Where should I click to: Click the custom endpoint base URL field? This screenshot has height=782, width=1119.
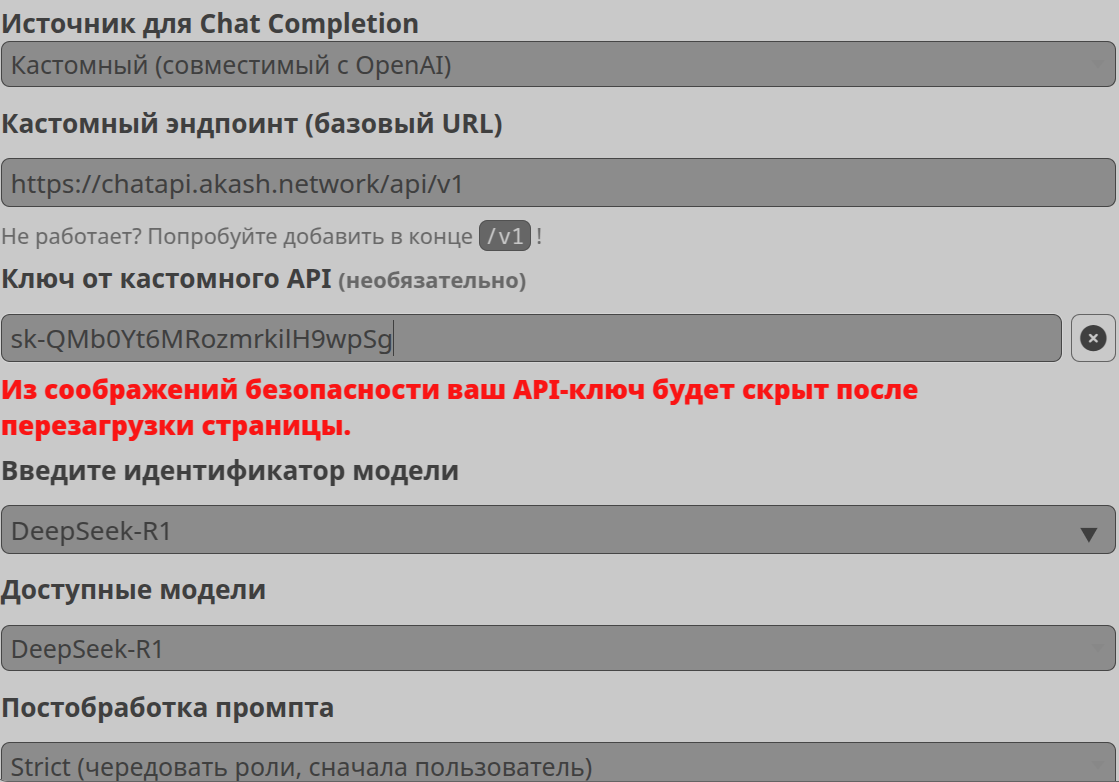[558, 183]
